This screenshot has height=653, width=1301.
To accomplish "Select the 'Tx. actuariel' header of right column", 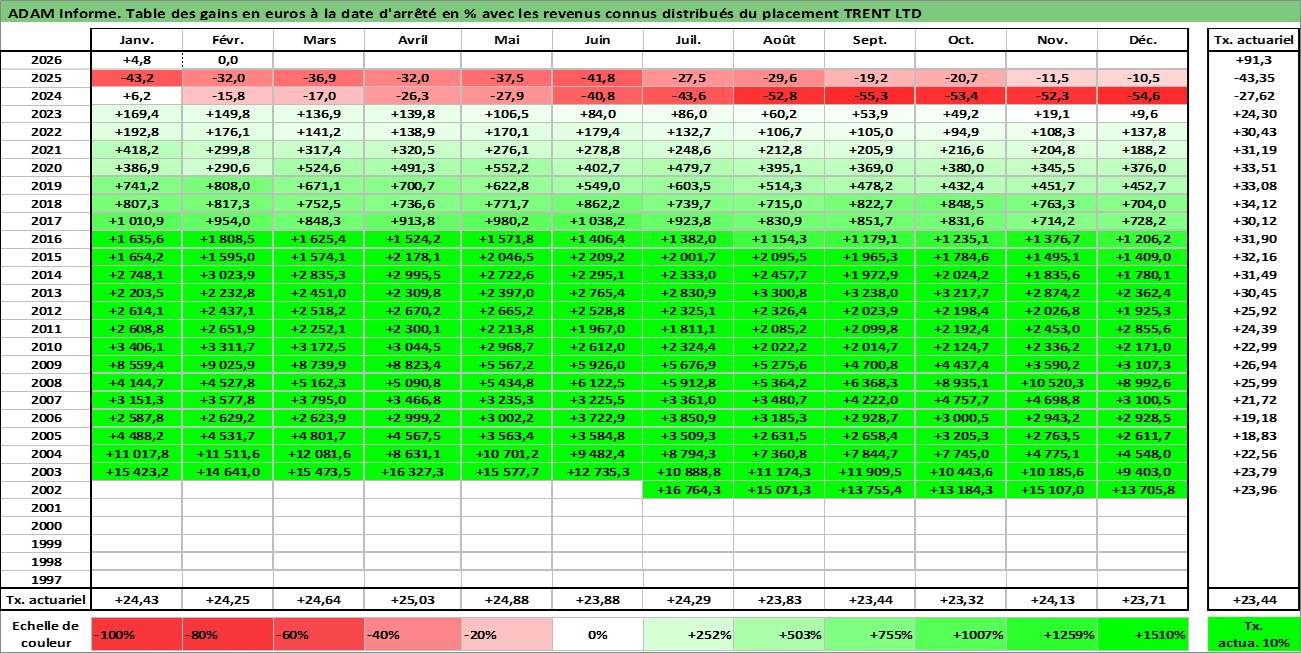I will pyautogui.click(x=1254, y=40).
